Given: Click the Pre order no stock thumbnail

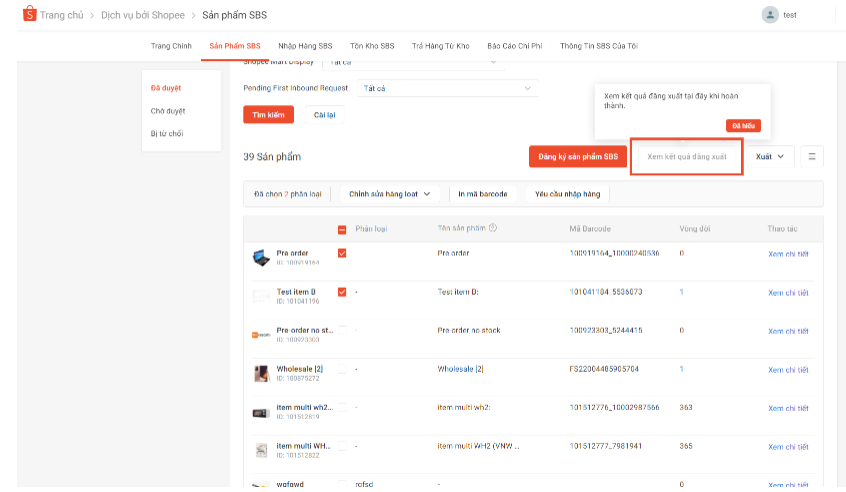Looking at the screenshot, I should click(261, 334).
